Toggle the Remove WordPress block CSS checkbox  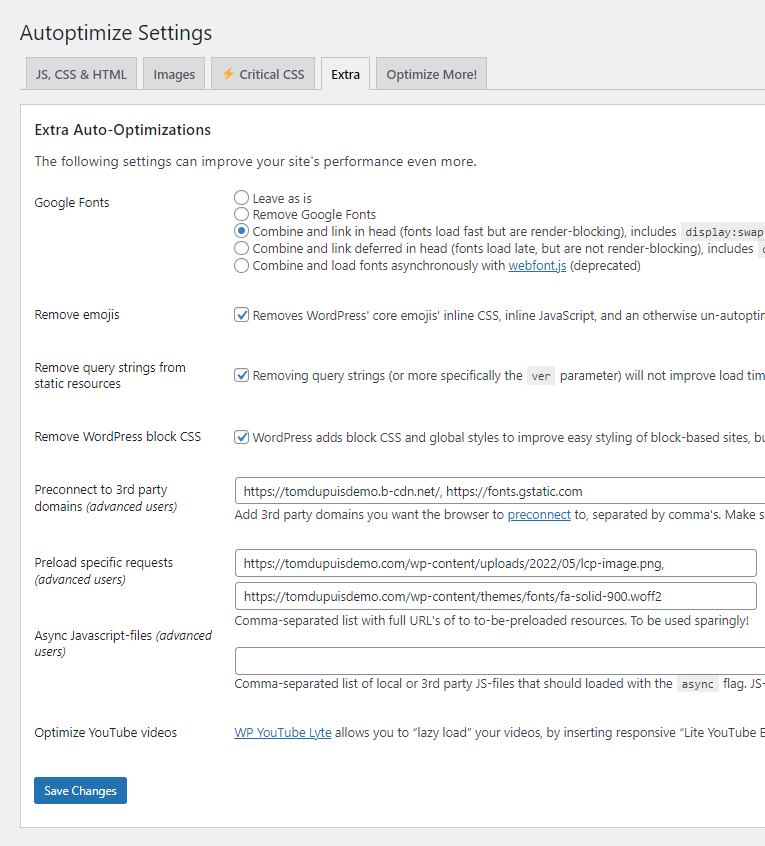(x=241, y=437)
